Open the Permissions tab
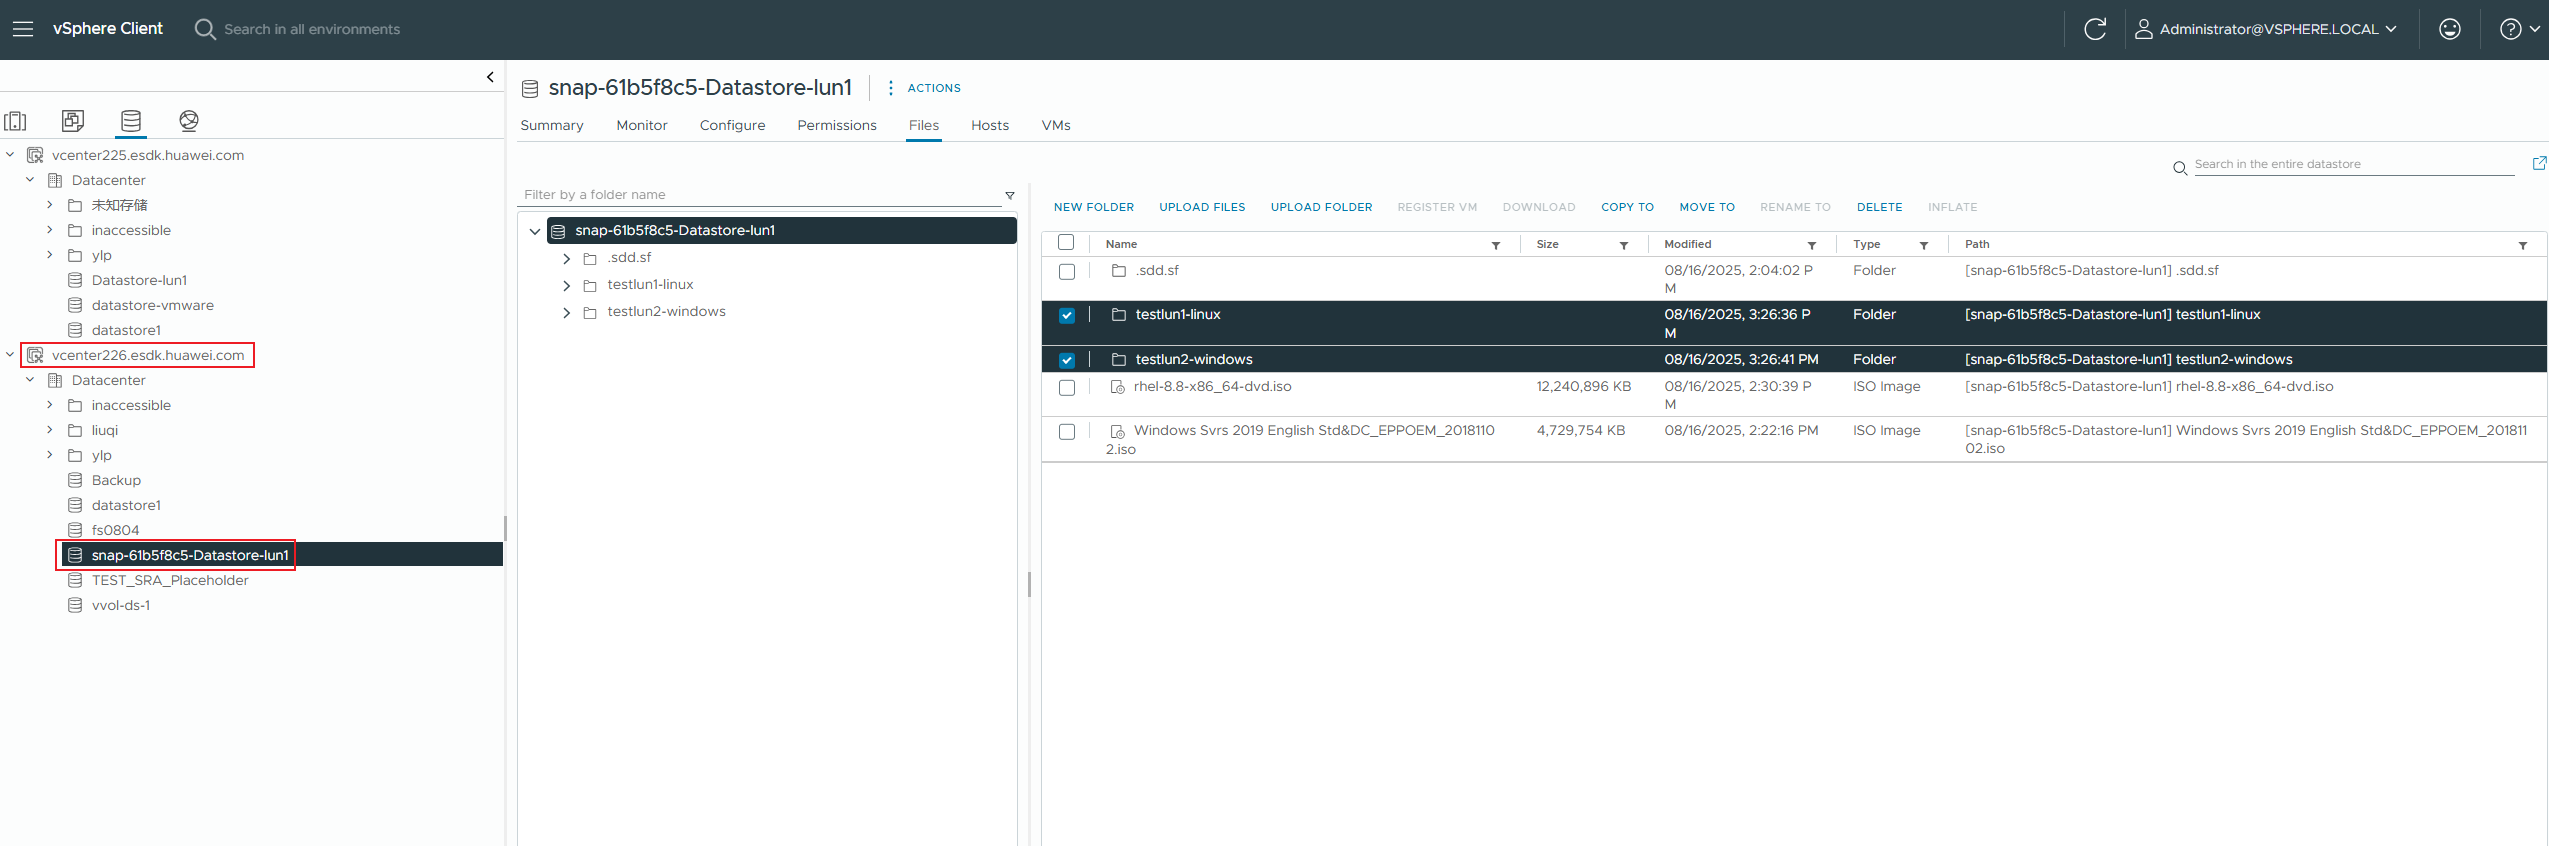The height and width of the screenshot is (846, 2549). pyautogui.click(x=837, y=125)
